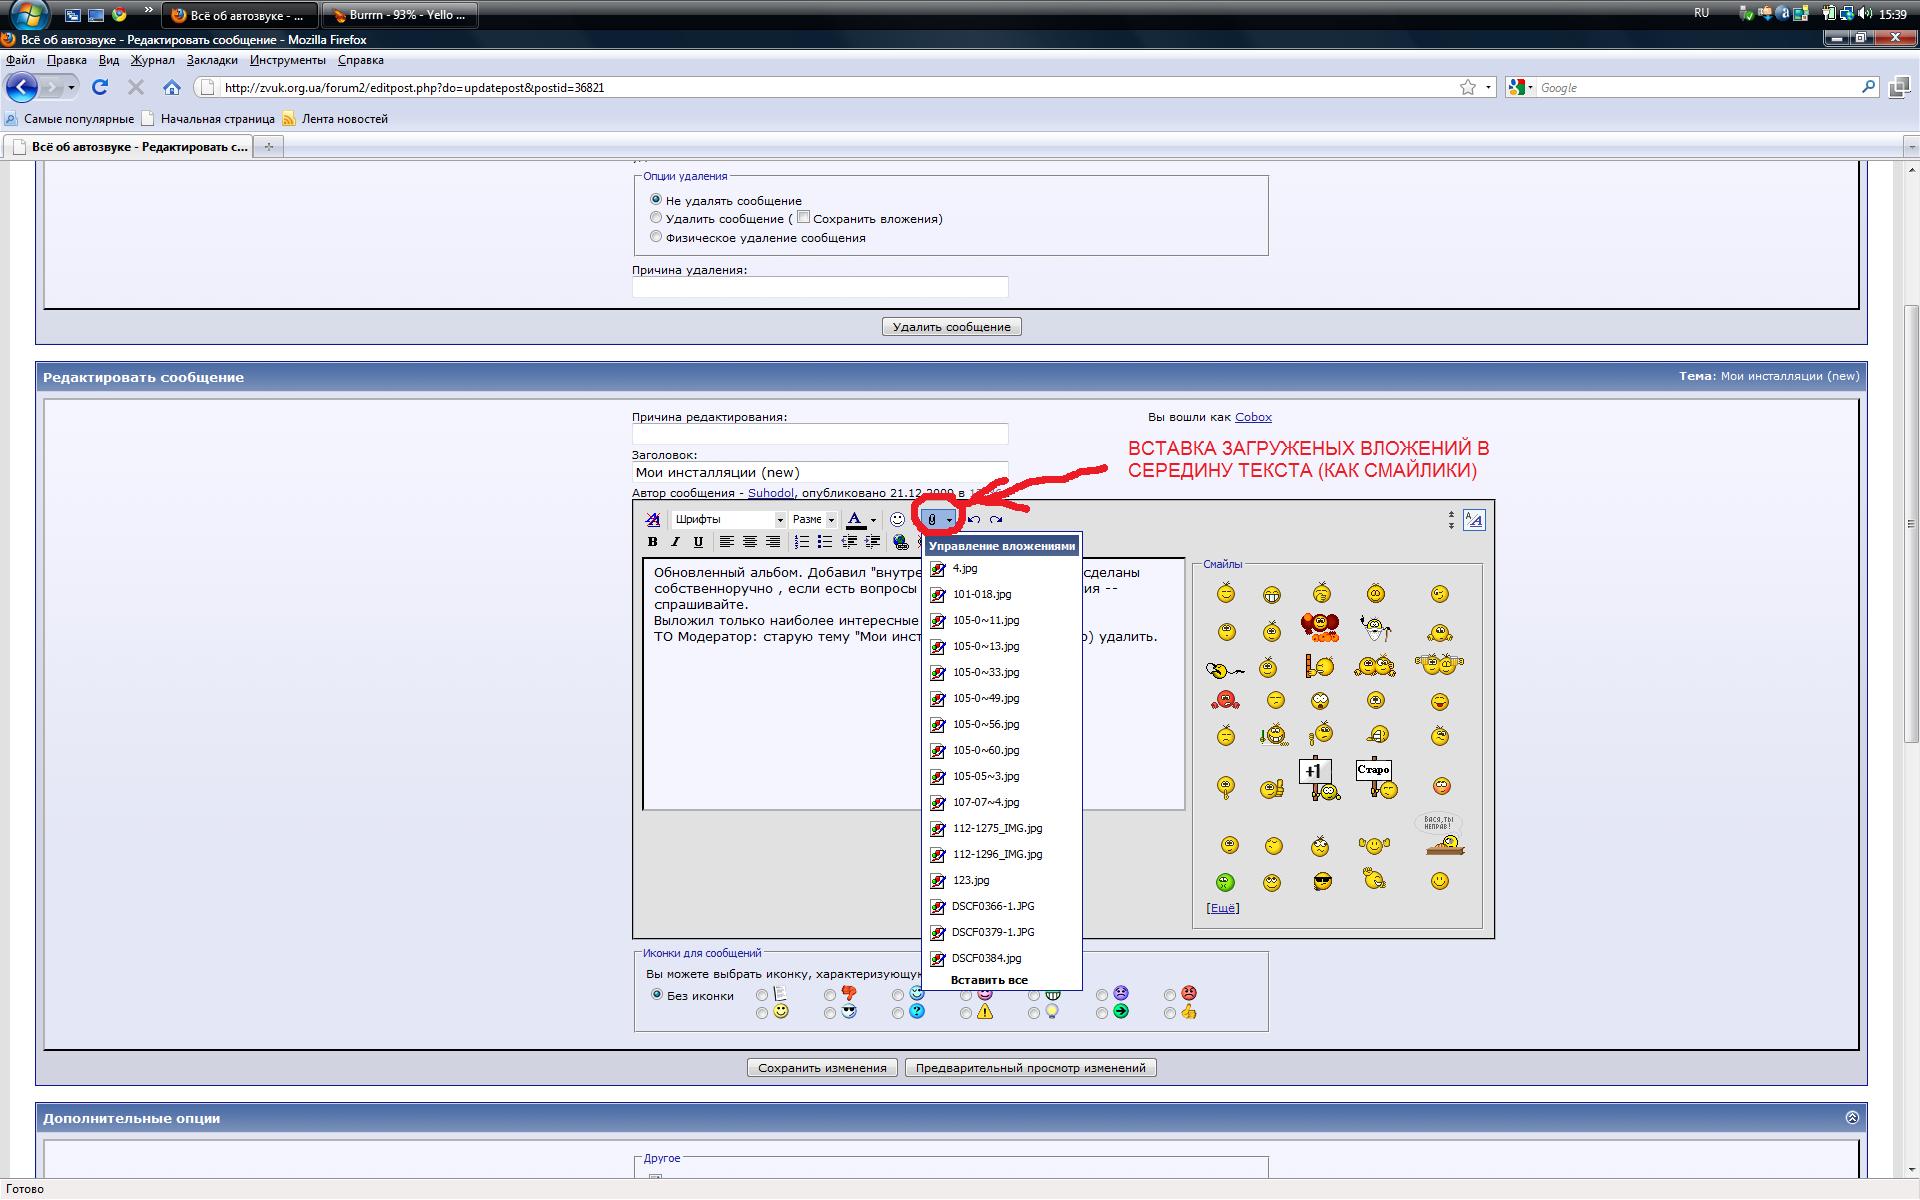This screenshot has height=1200, width=1920.
Task: Open the Закладки menu
Action: point(212,60)
